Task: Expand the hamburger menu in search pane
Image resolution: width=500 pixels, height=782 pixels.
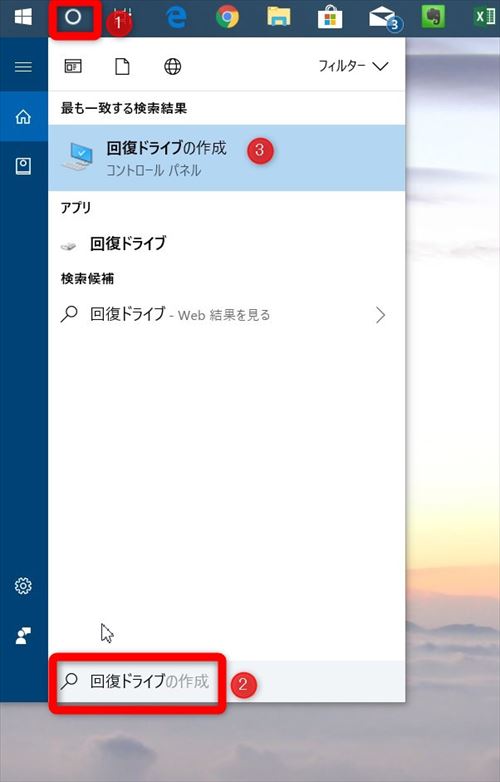Action: point(23,66)
